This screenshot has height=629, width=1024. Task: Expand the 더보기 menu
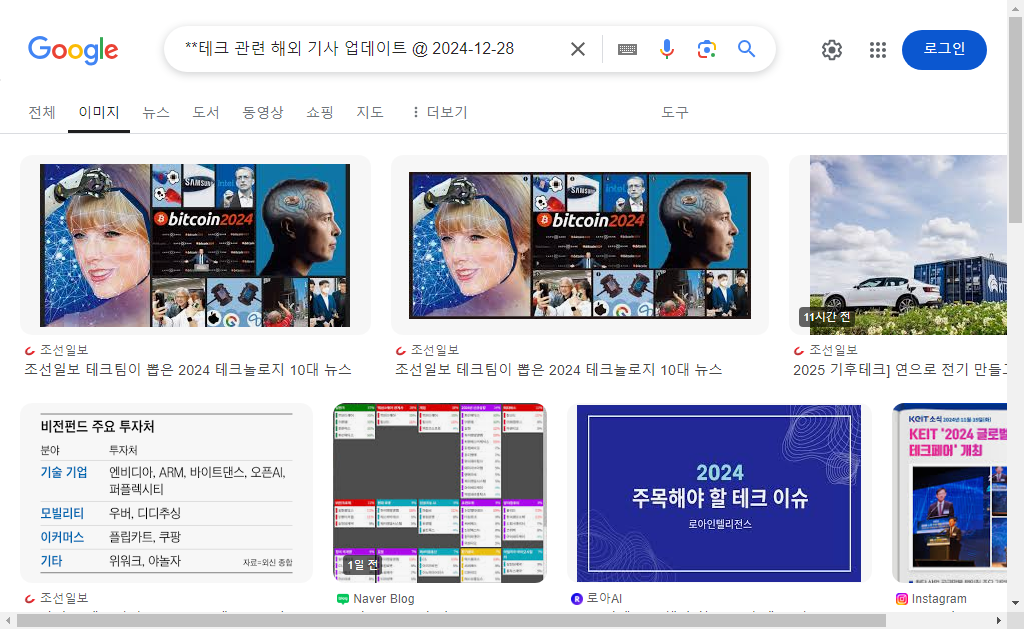coord(440,112)
